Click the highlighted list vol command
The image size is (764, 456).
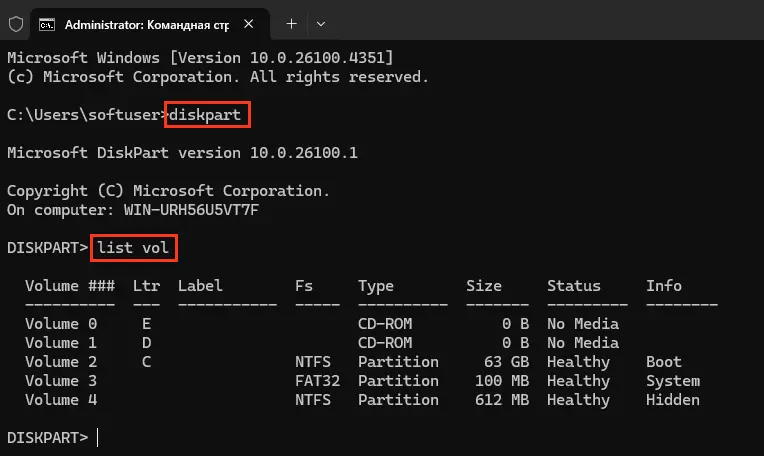coord(134,248)
